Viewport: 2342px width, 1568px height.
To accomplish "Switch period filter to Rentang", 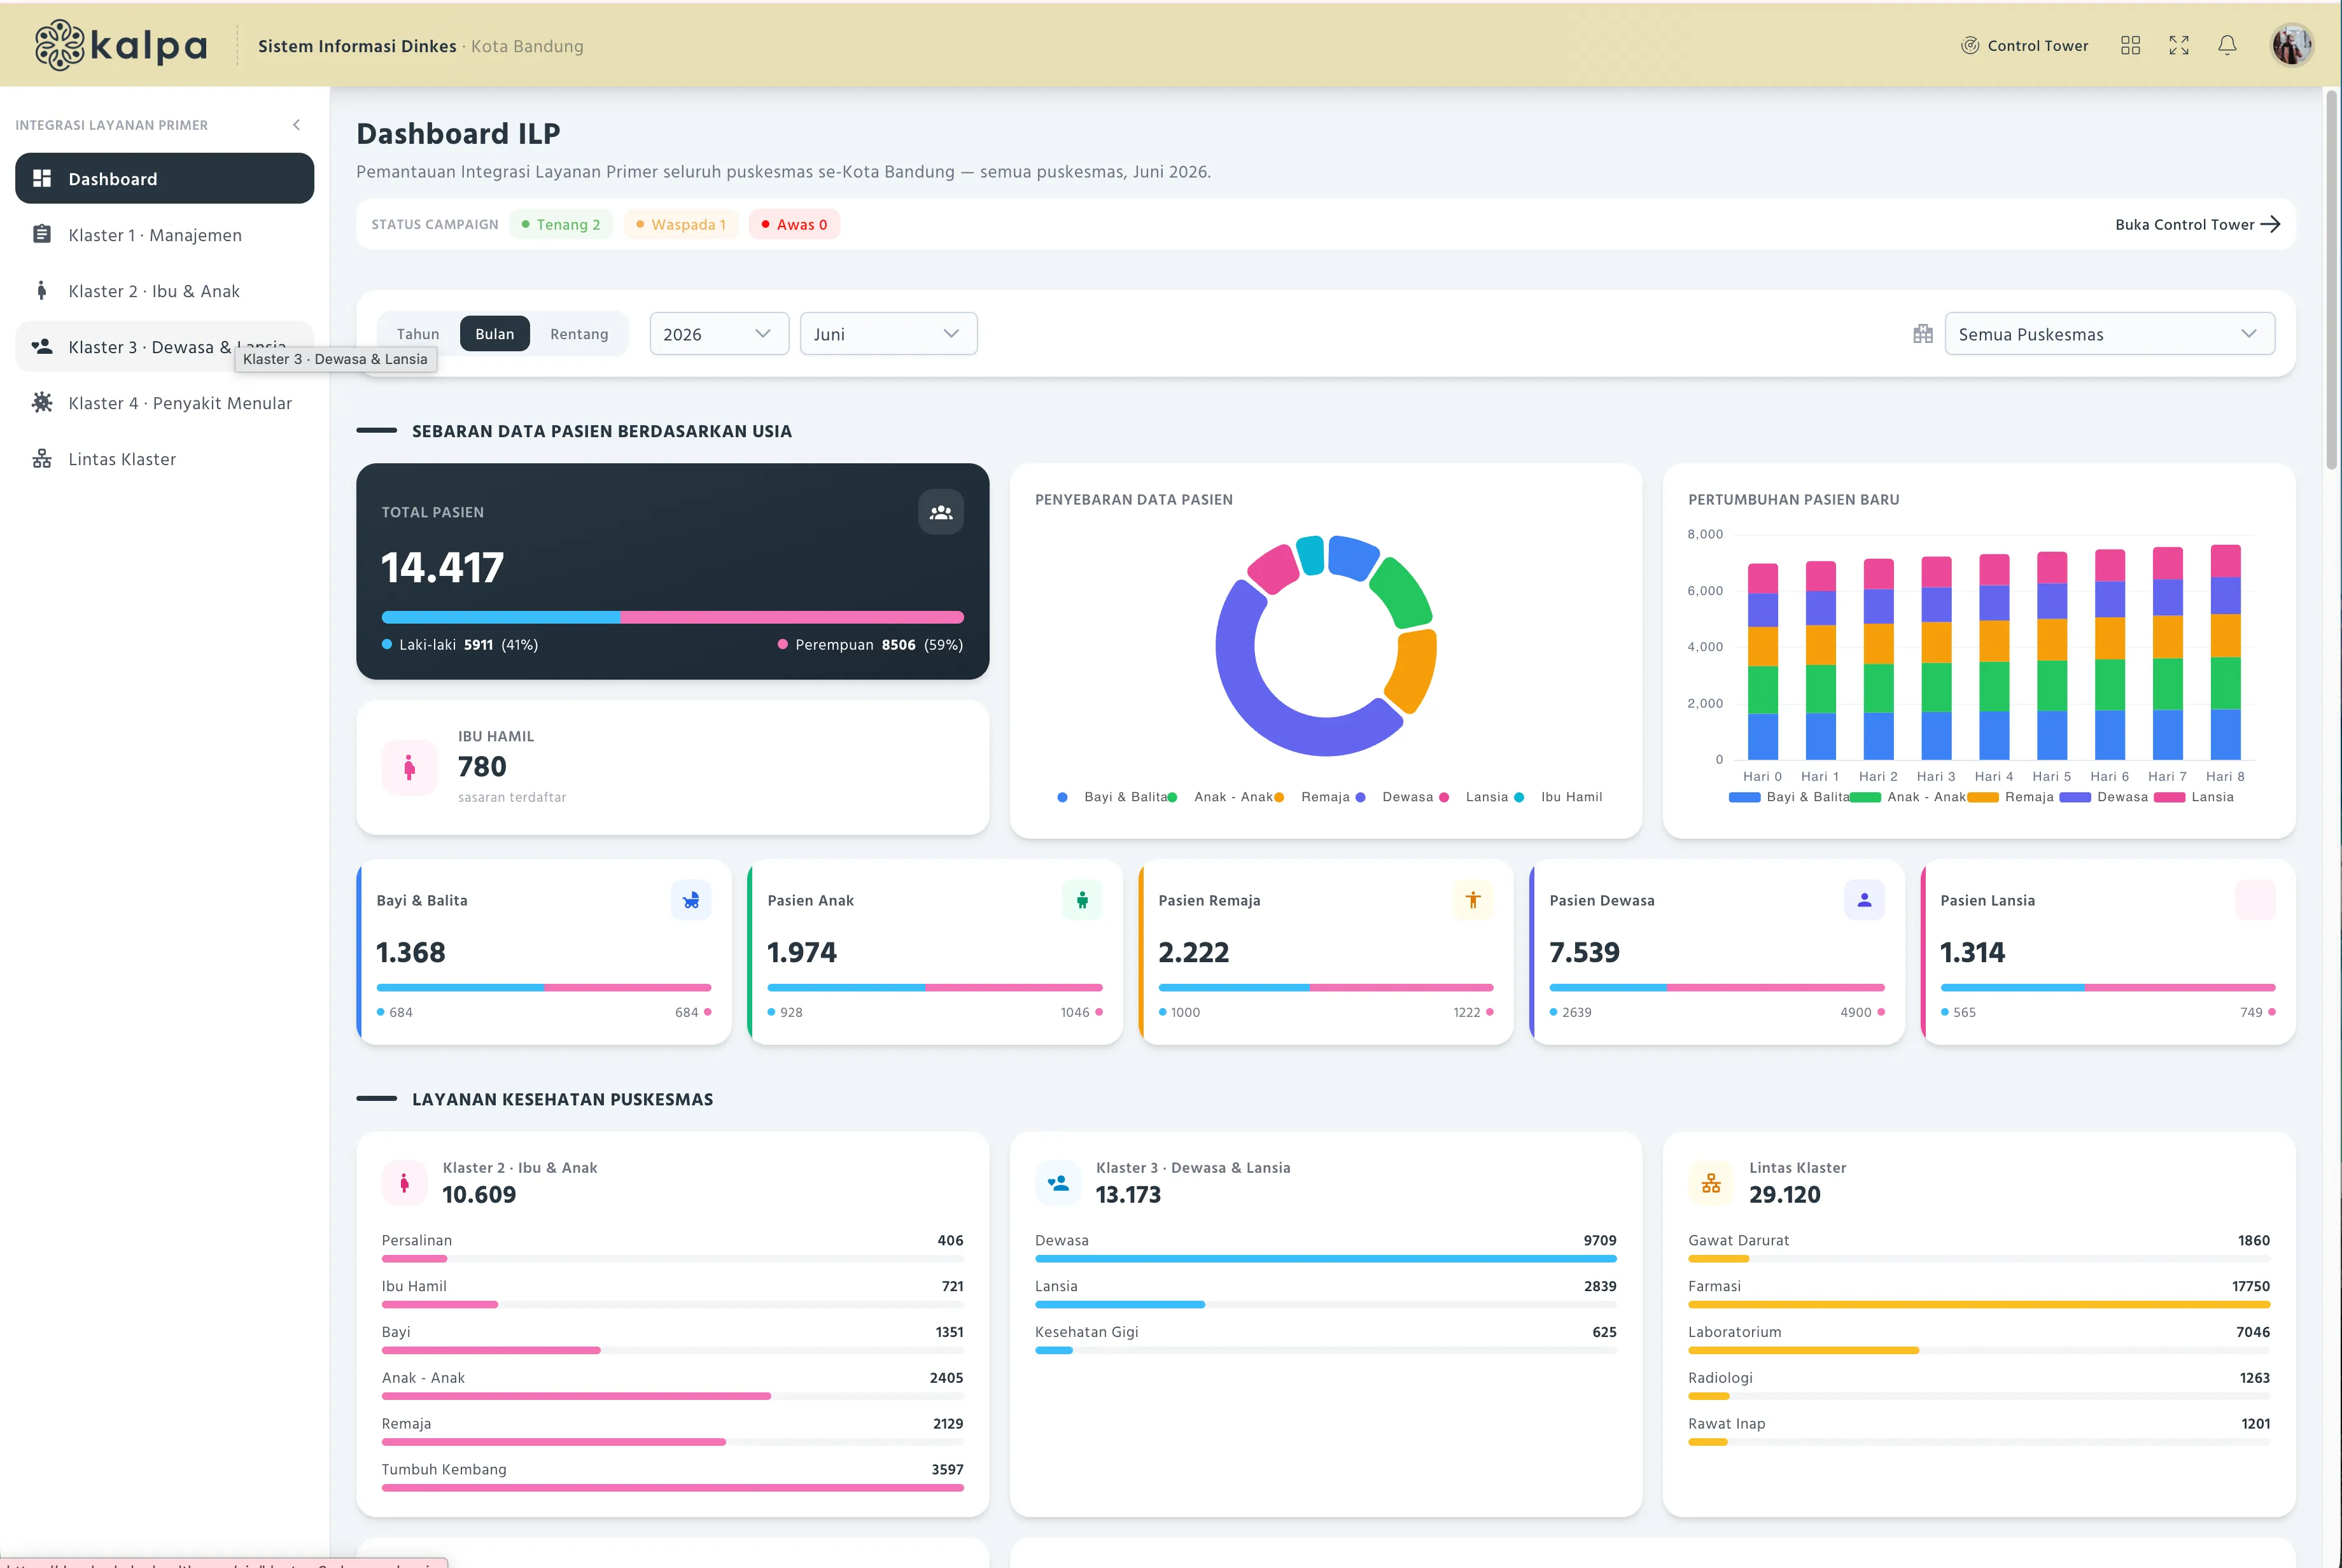I will [x=579, y=334].
